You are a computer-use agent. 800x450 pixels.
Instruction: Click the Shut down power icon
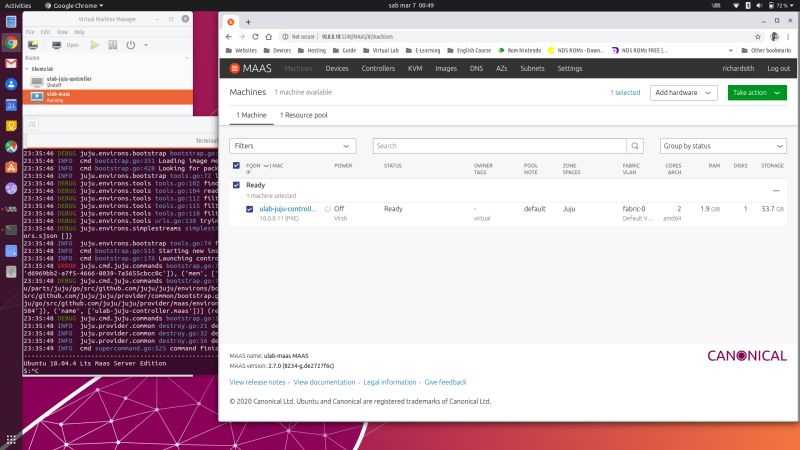pos(131,45)
